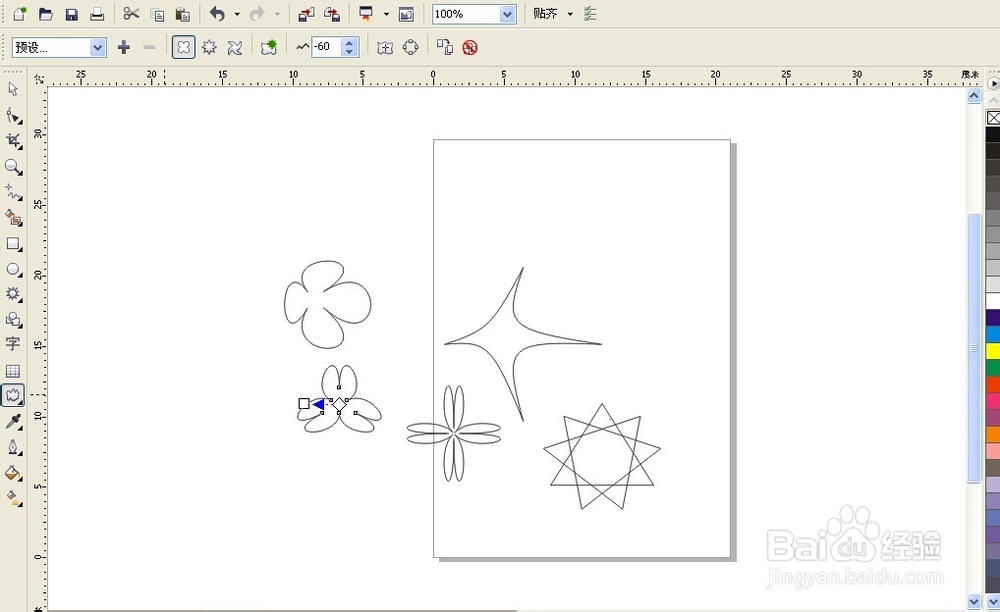Click the amplitude spinner arrows
This screenshot has height=612, width=1000.
coord(349,47)
